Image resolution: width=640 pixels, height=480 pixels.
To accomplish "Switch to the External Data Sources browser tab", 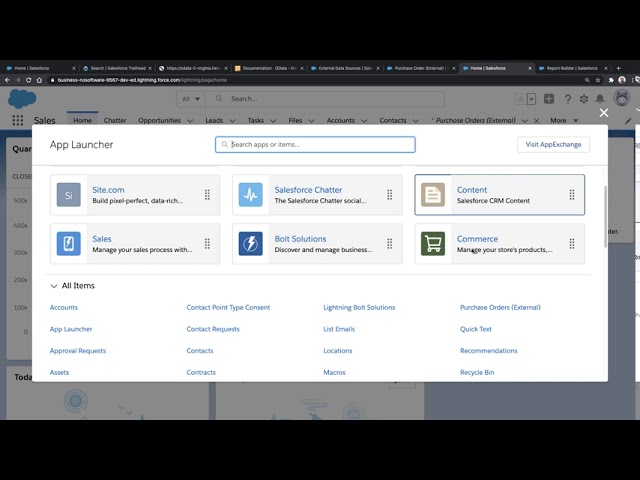I will click(344, 68).
